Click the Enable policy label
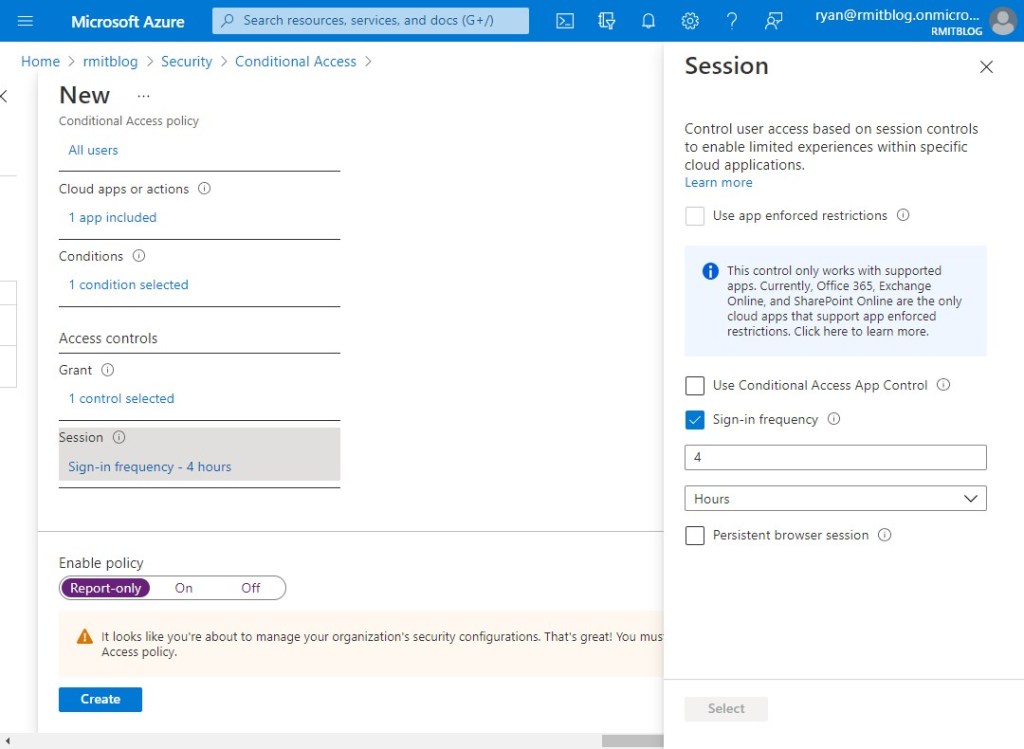This screenshot has height=749, width=1024. (101, 563)
